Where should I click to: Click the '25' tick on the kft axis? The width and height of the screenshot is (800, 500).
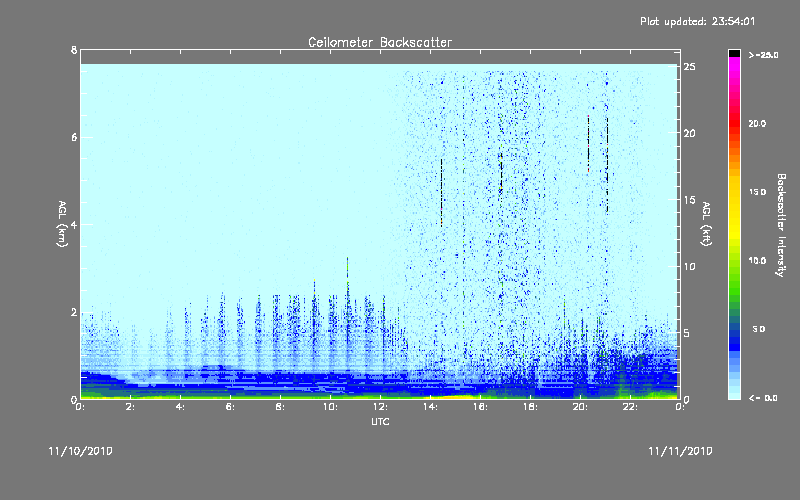(x=690, y=67)
